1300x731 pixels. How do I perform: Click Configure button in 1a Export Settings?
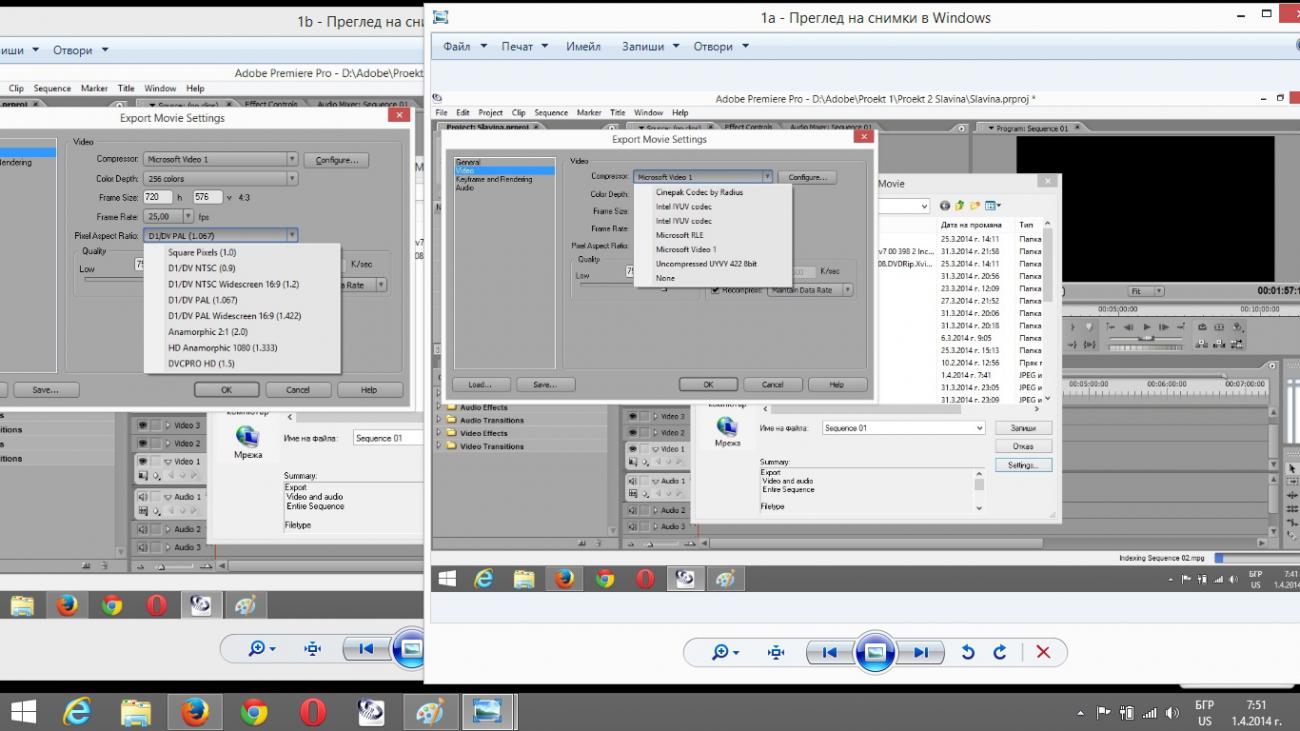pos(807,177)
